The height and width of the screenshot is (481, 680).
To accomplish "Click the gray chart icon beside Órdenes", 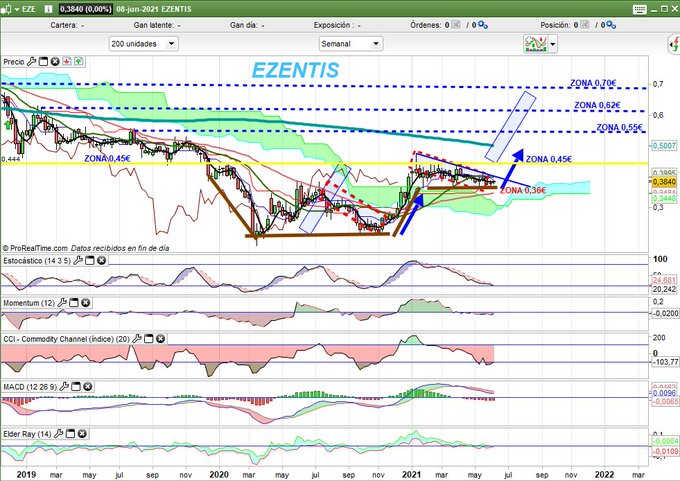I will (x=456, y=25).
